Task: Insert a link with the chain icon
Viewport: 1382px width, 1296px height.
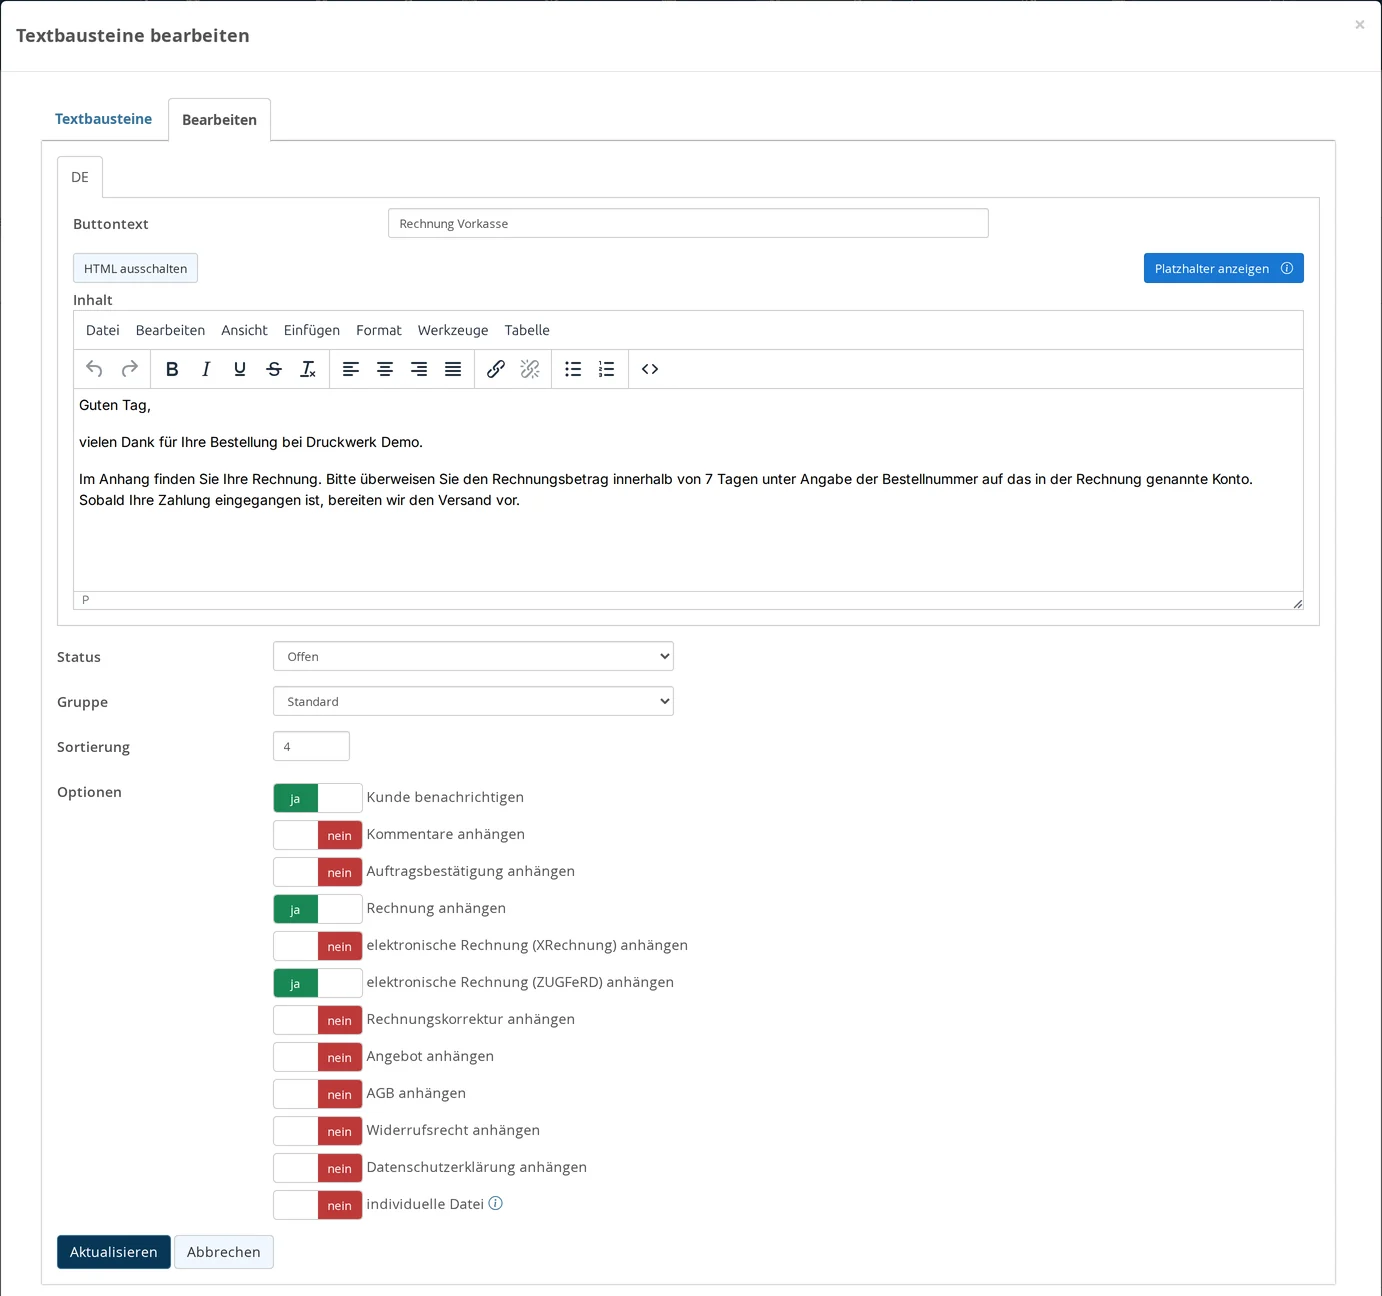Action: pos(496,369)
